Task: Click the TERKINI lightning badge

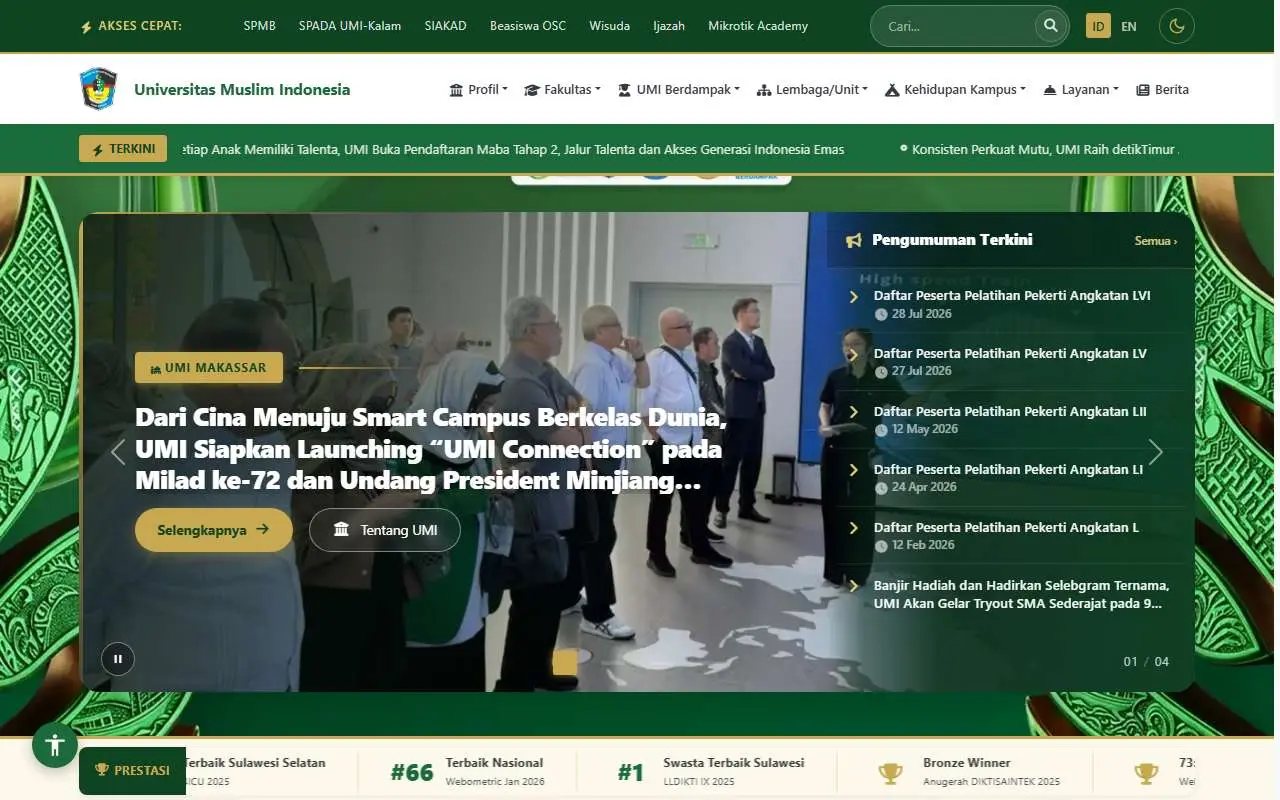Action: pos(123,149)
